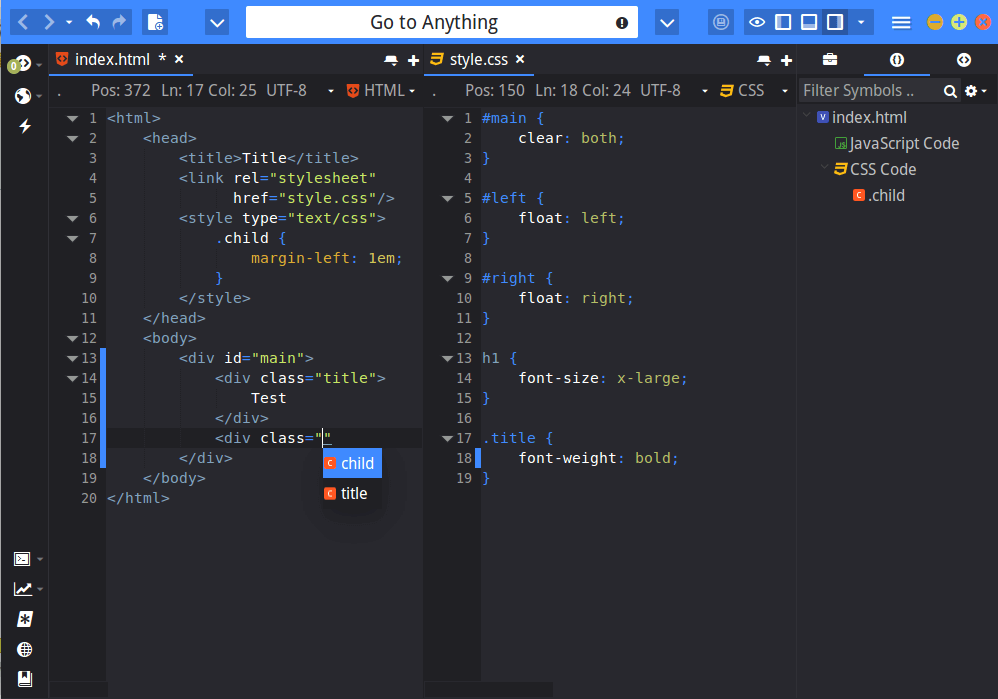This screenshot has height=699, width=998.
Task: Open the main hamburger menu
Action: [901, 23]
